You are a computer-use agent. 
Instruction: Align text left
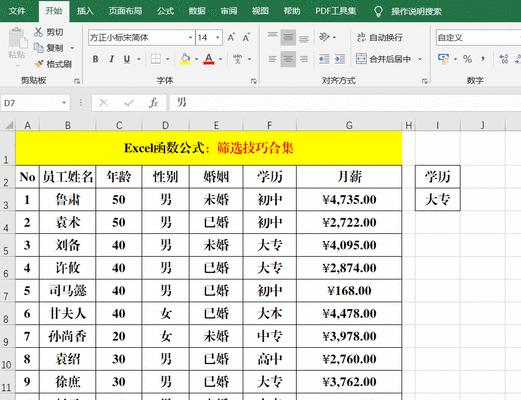click(x=273, y=59)
